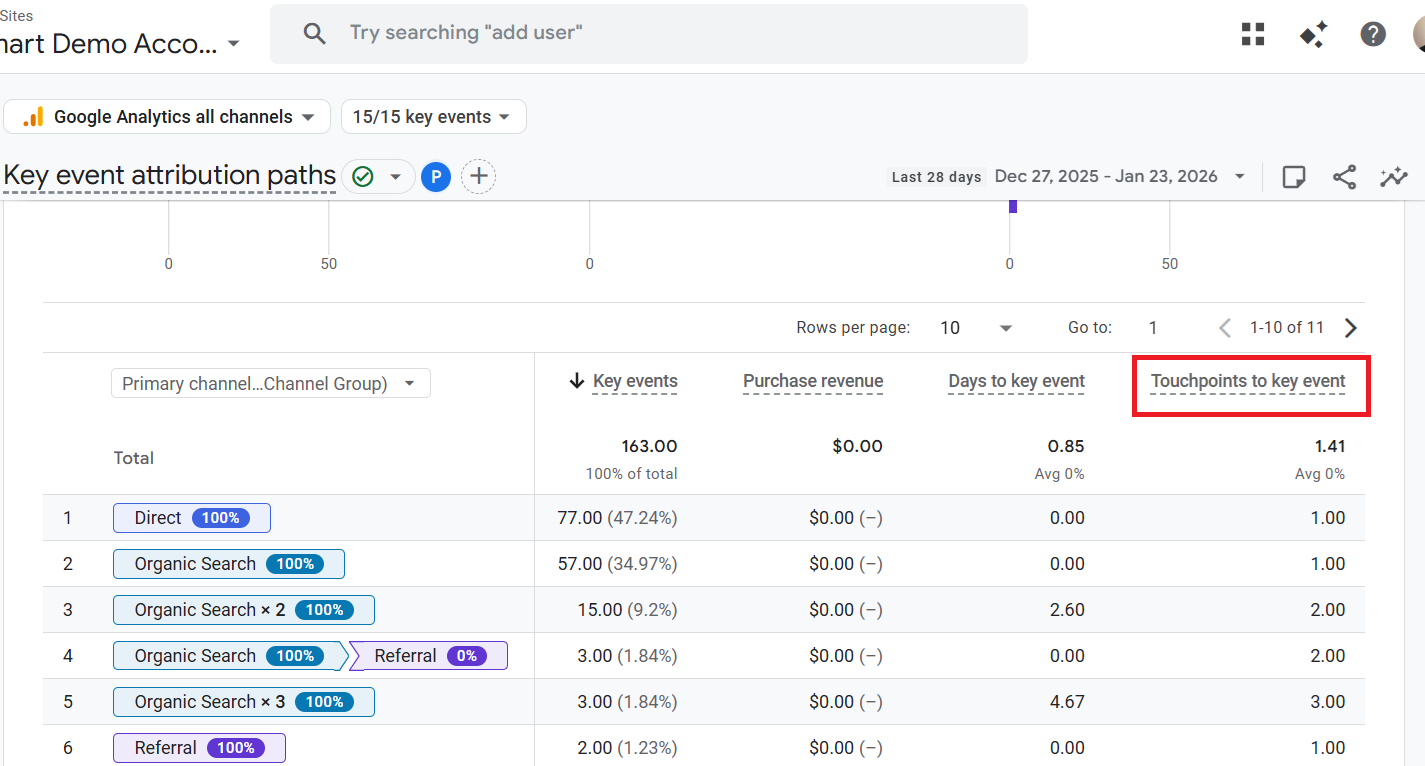Open the date range picker
Image resolution: width=1425 pixels, height=766 pixels.
pos(1119,177)
